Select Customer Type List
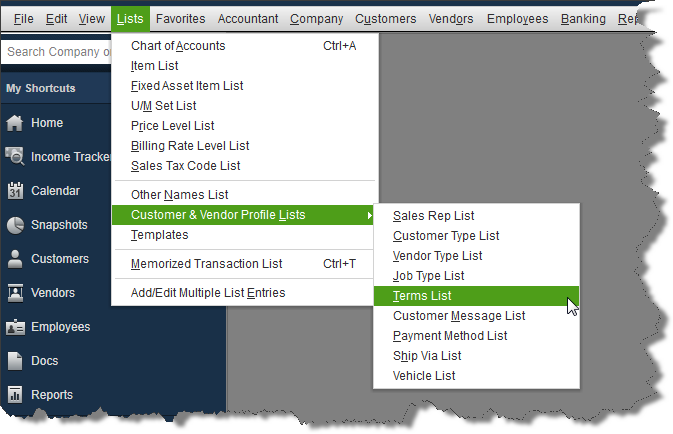This screenshot has width=673, height=434. 476,236
